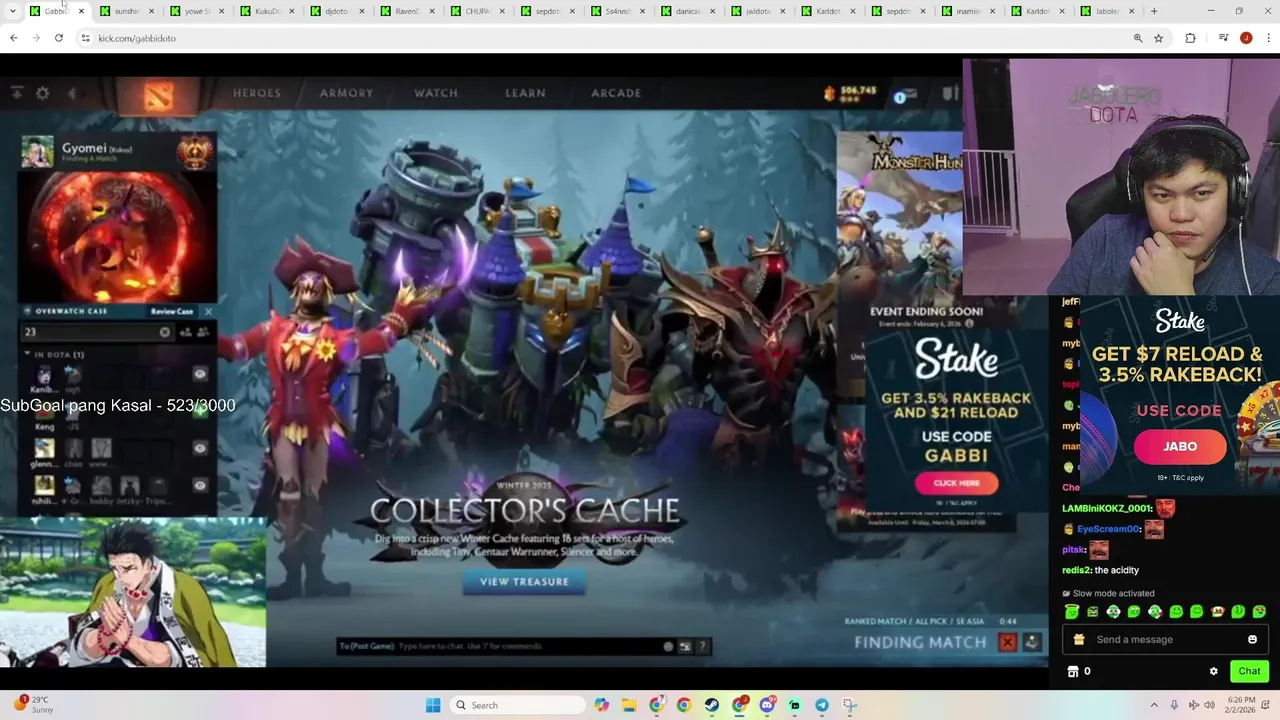1280x720 pixels.
Task: Show hidden system tray icons chevron
Action: pos(1153,706)
